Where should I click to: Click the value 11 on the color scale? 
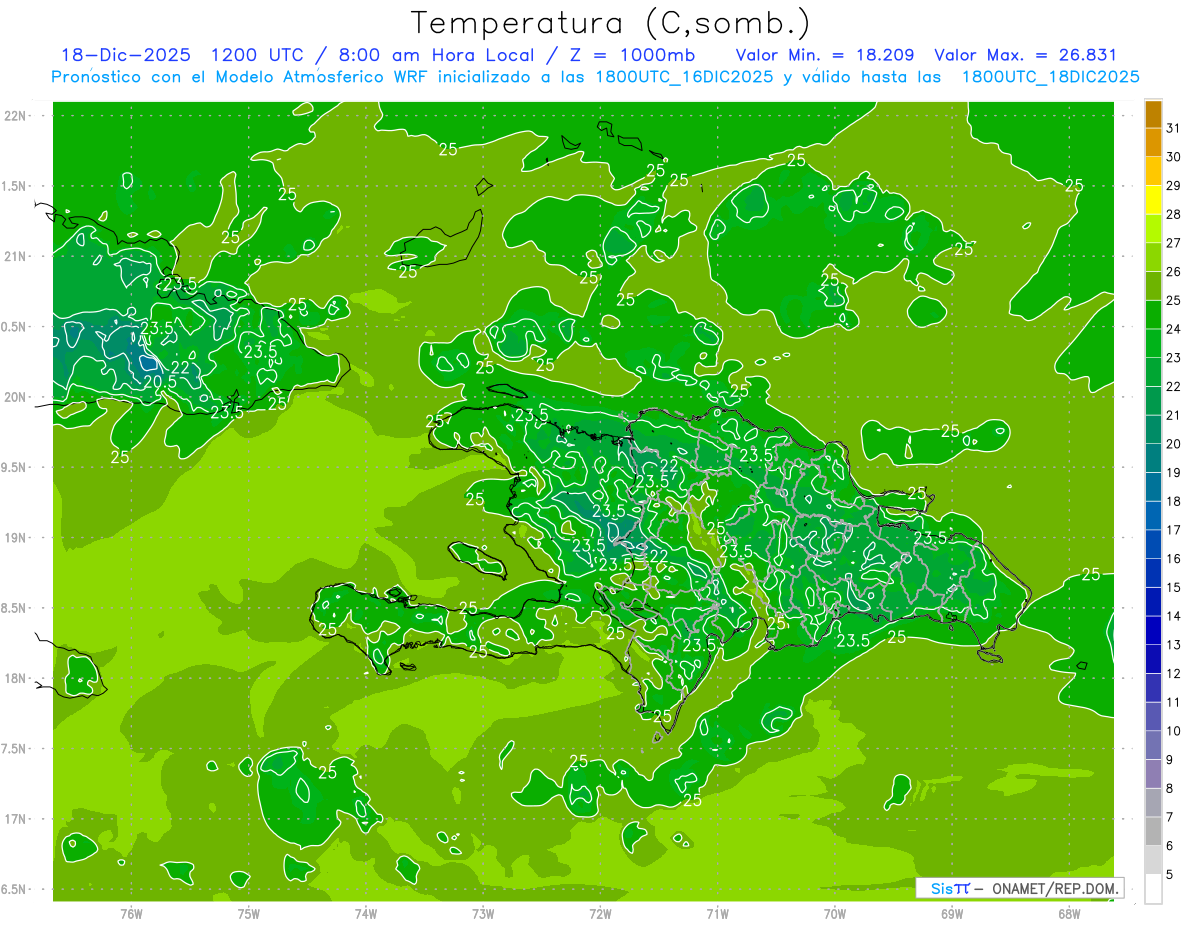1174,702
